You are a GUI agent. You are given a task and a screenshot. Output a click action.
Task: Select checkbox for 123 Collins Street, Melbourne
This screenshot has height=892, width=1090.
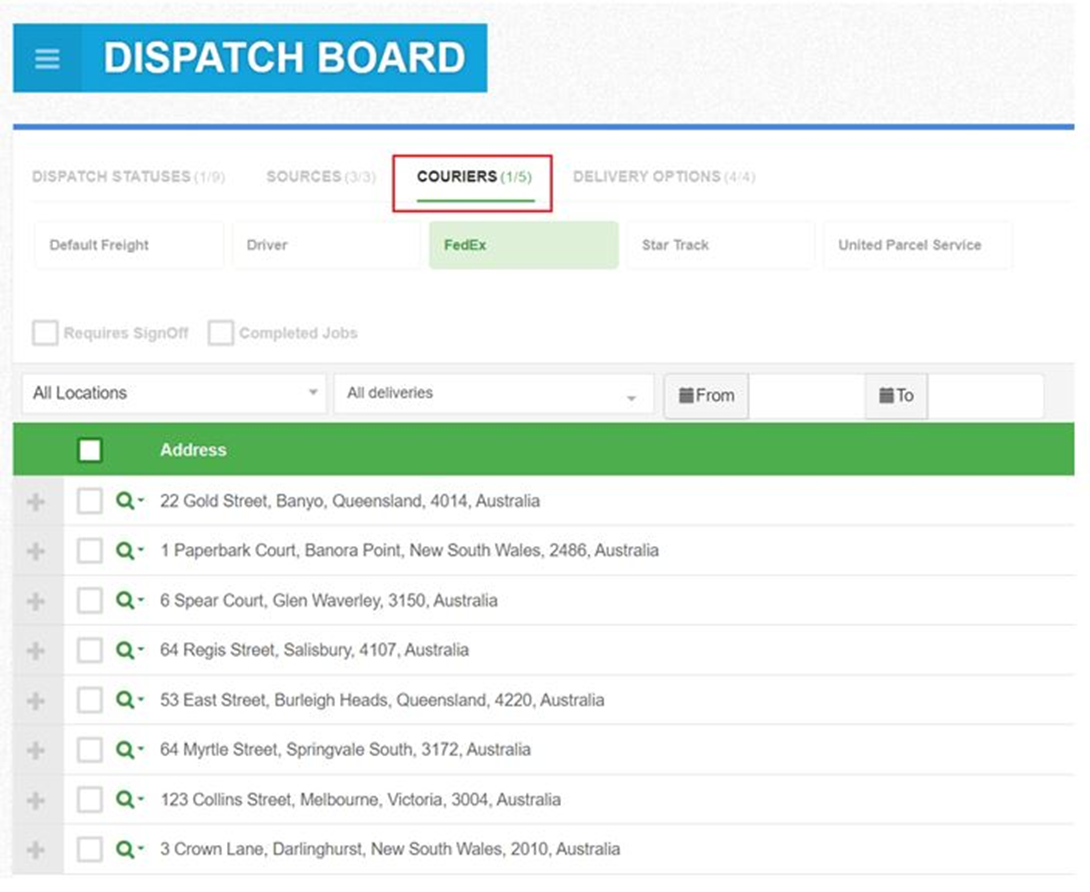tap(90, 800)
